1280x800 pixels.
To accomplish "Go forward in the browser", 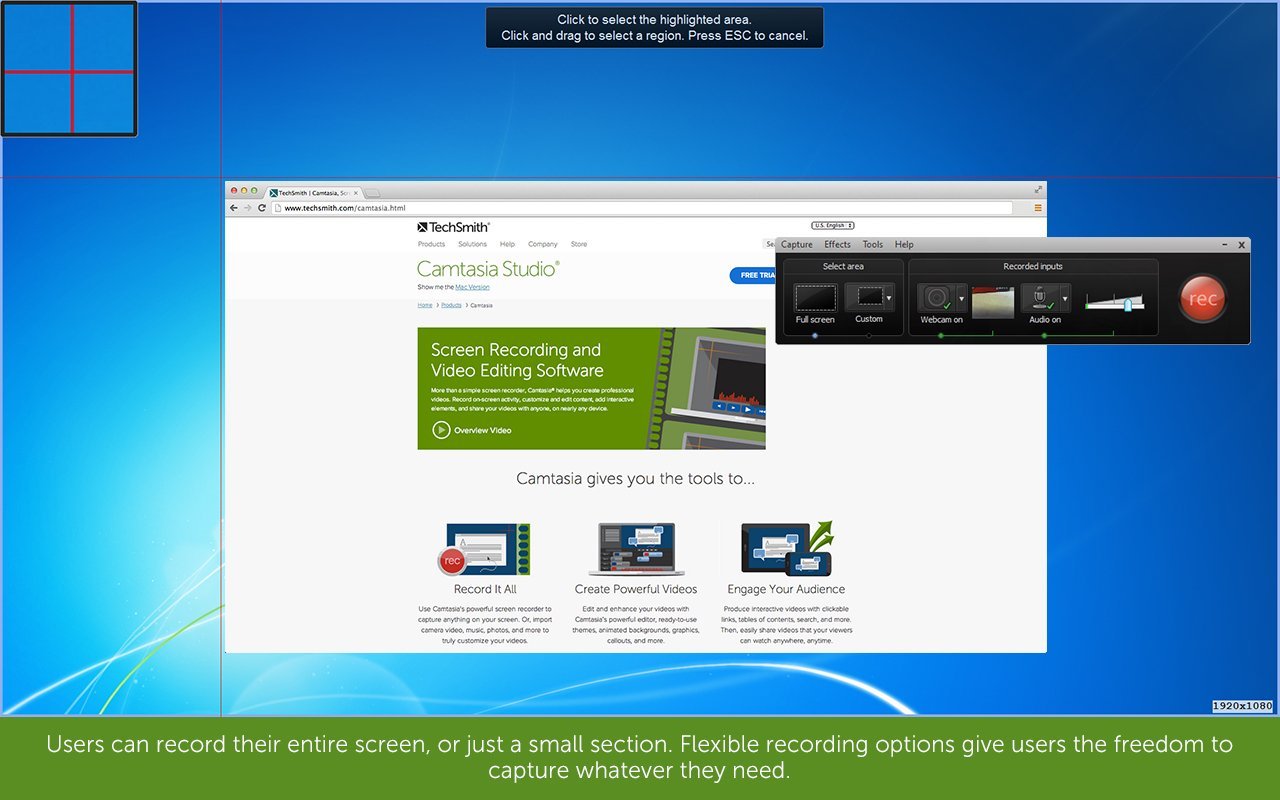I will coord(248,208).
